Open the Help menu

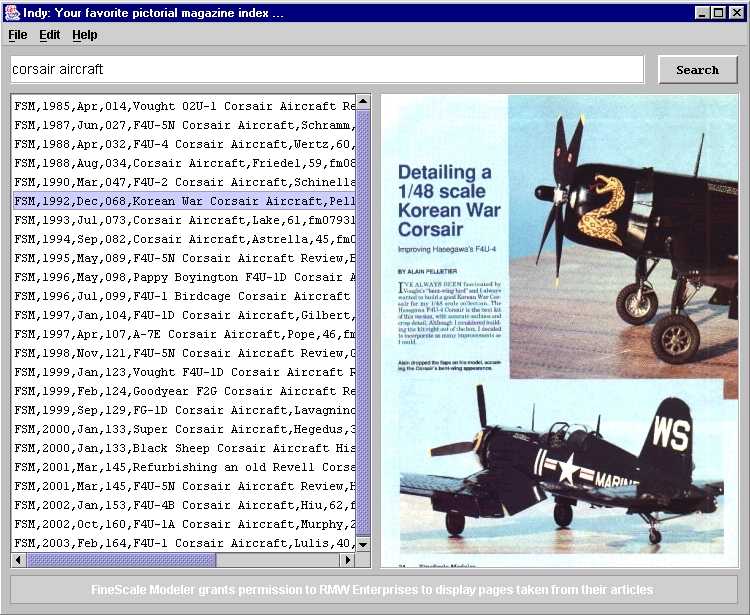click(x=85, y=35)
